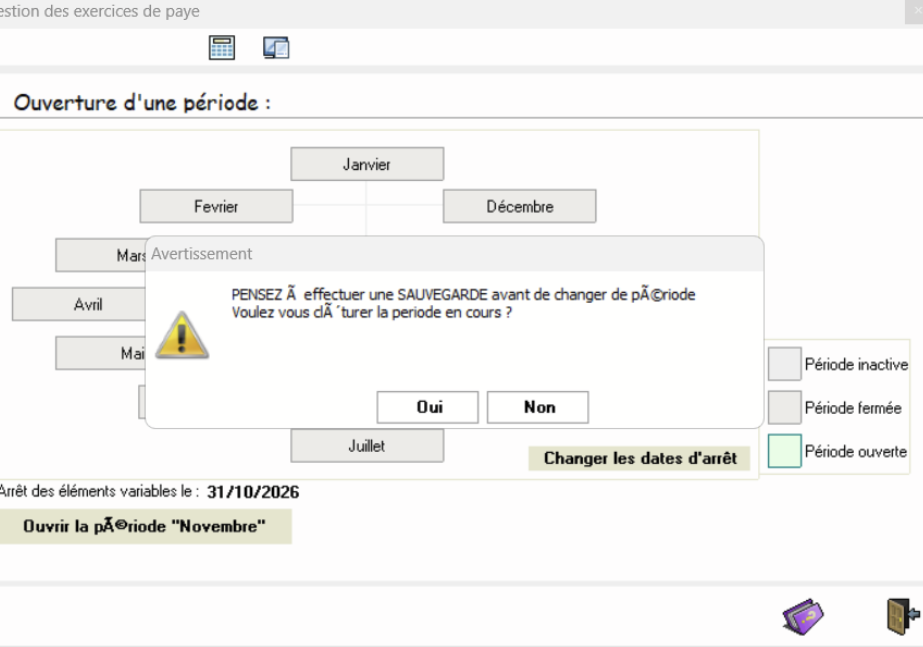
Task: Click the exit door icon
Action: pyautogui.click(x=902, y=616)
